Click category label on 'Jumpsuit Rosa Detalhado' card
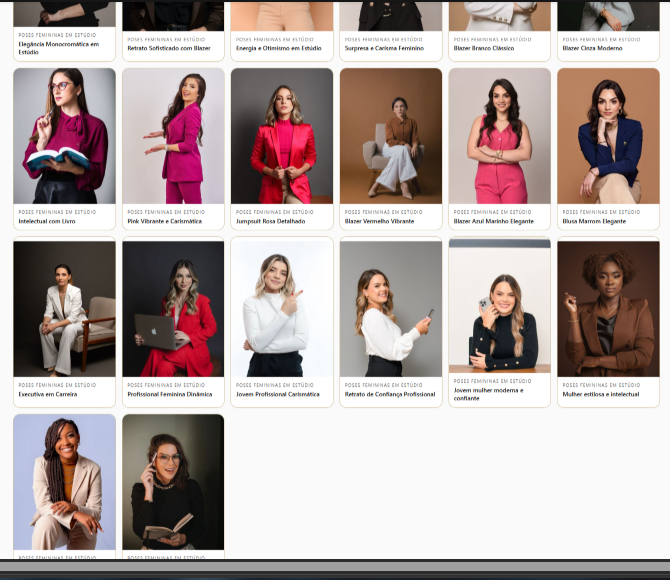Image resolution: width=670 pixels, height=580 pixels. pos(275,212)
